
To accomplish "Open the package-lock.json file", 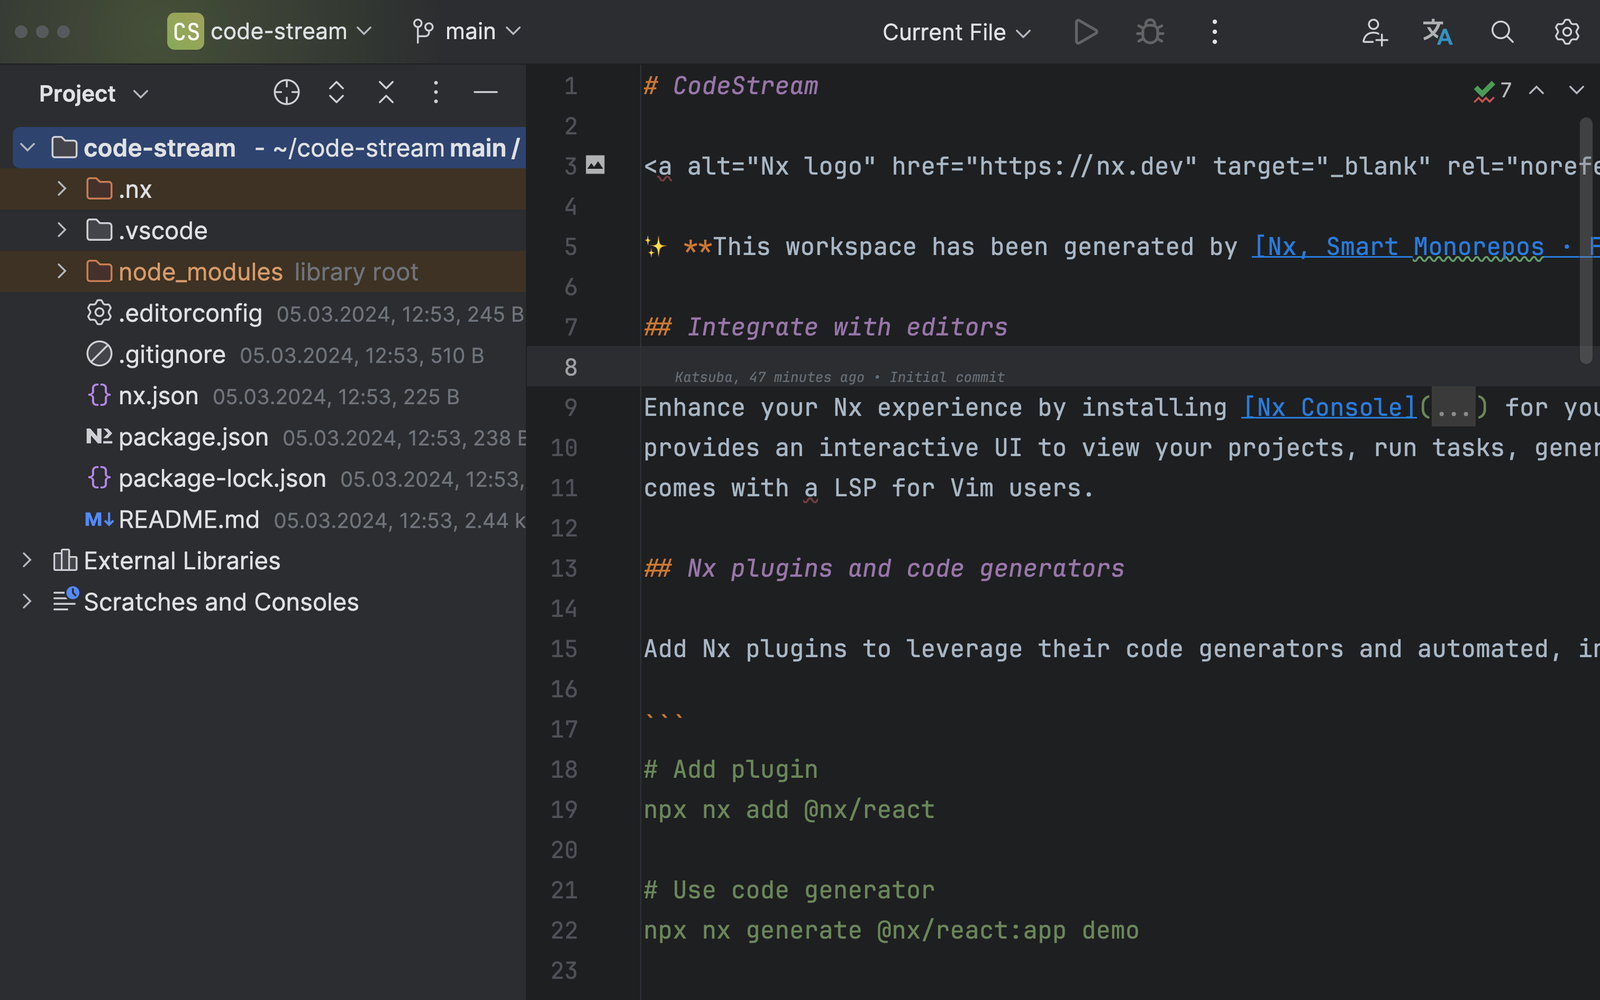I will [x=263, y=478].
